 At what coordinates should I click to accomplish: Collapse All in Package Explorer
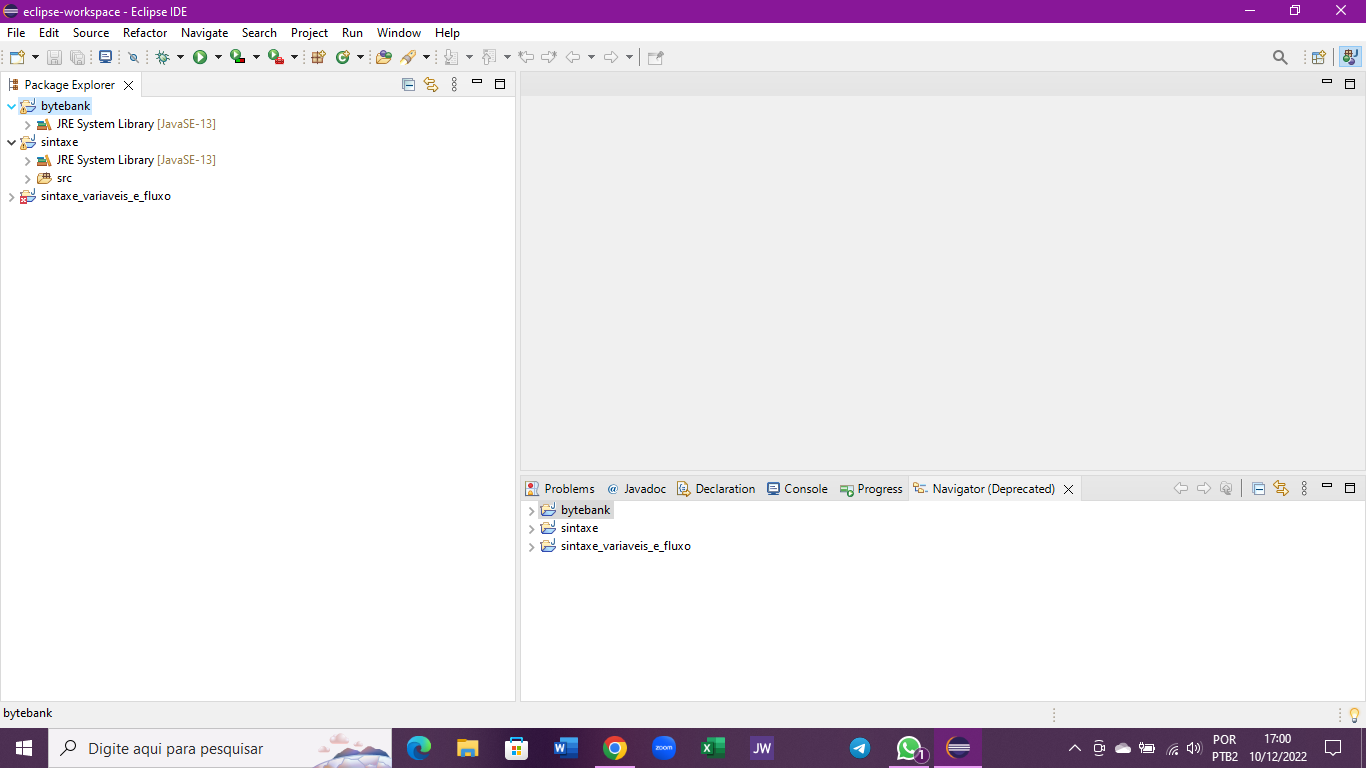pos(408,85)
